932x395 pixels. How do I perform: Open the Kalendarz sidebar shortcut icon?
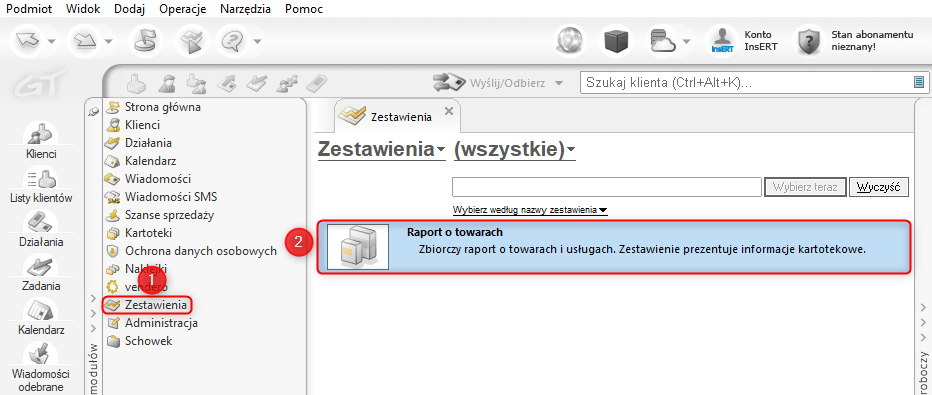point(41,310)
